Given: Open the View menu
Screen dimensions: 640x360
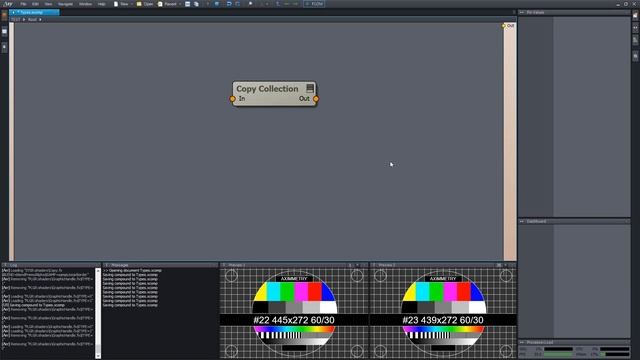Looking at the screenshot, I should pos(48,4).
